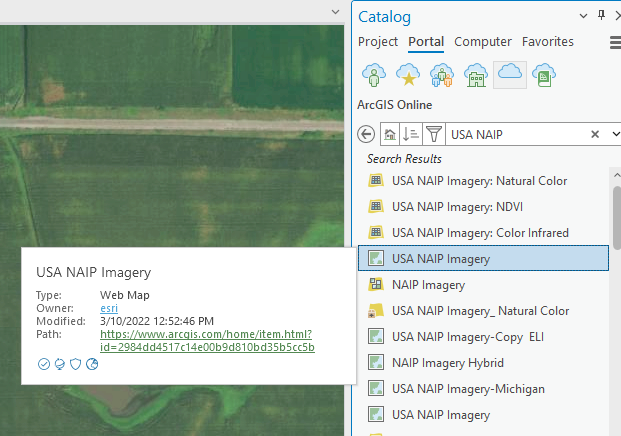This screenshot has width=621, height=436.
Task: Open Living Atlas portal collection
Action: (x=544, y=74)
